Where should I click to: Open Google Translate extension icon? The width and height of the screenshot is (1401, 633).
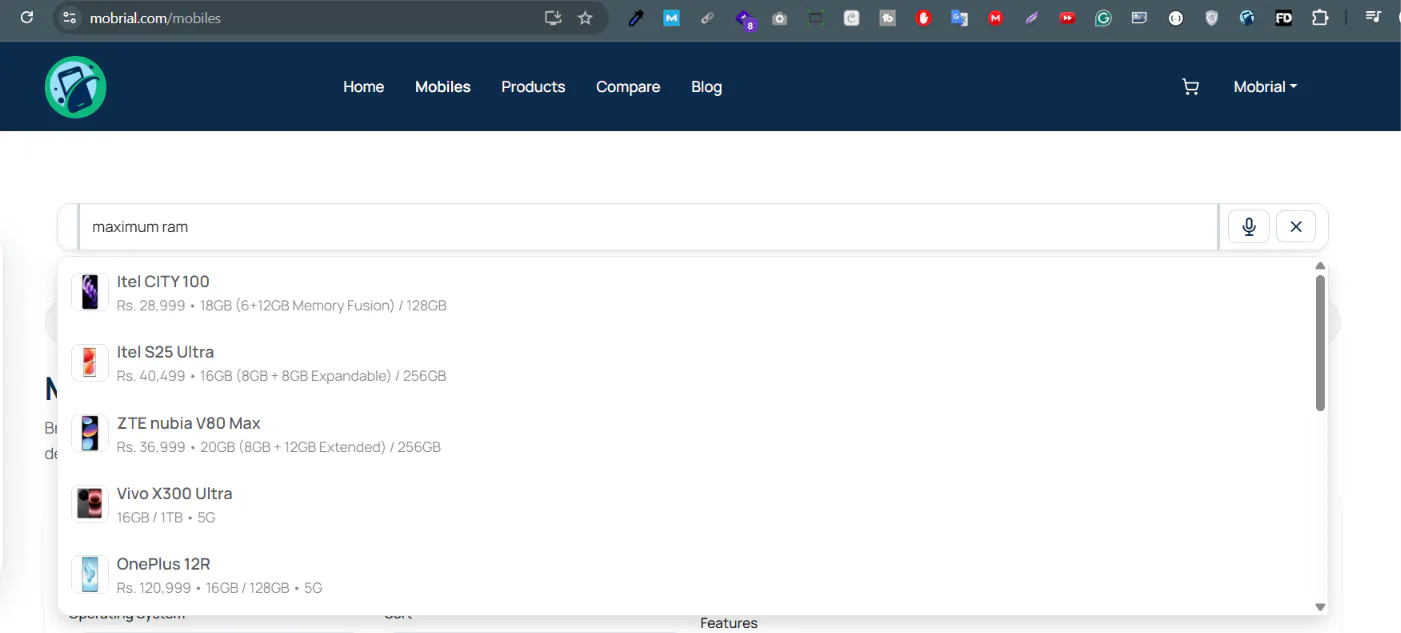point(960,18)
